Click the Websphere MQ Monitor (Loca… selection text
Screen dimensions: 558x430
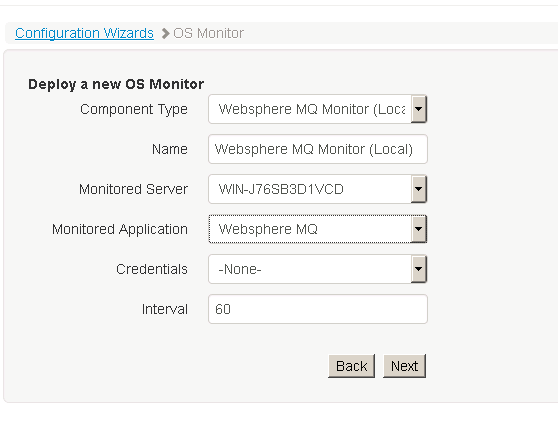(x=312, y=109)
